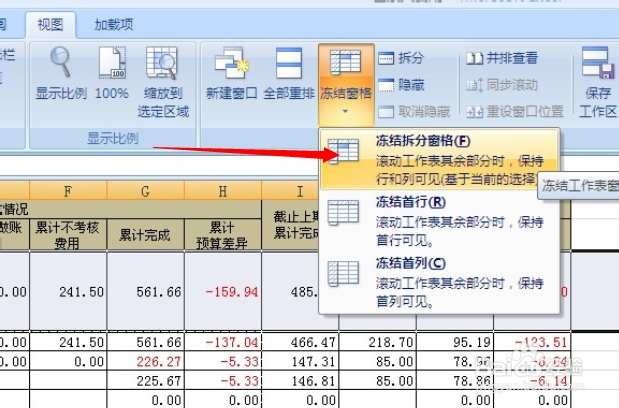This screenshot has height=408, width=619.
Task: Click the 累计完成 header cell in column G
Action: pos(145,235)
